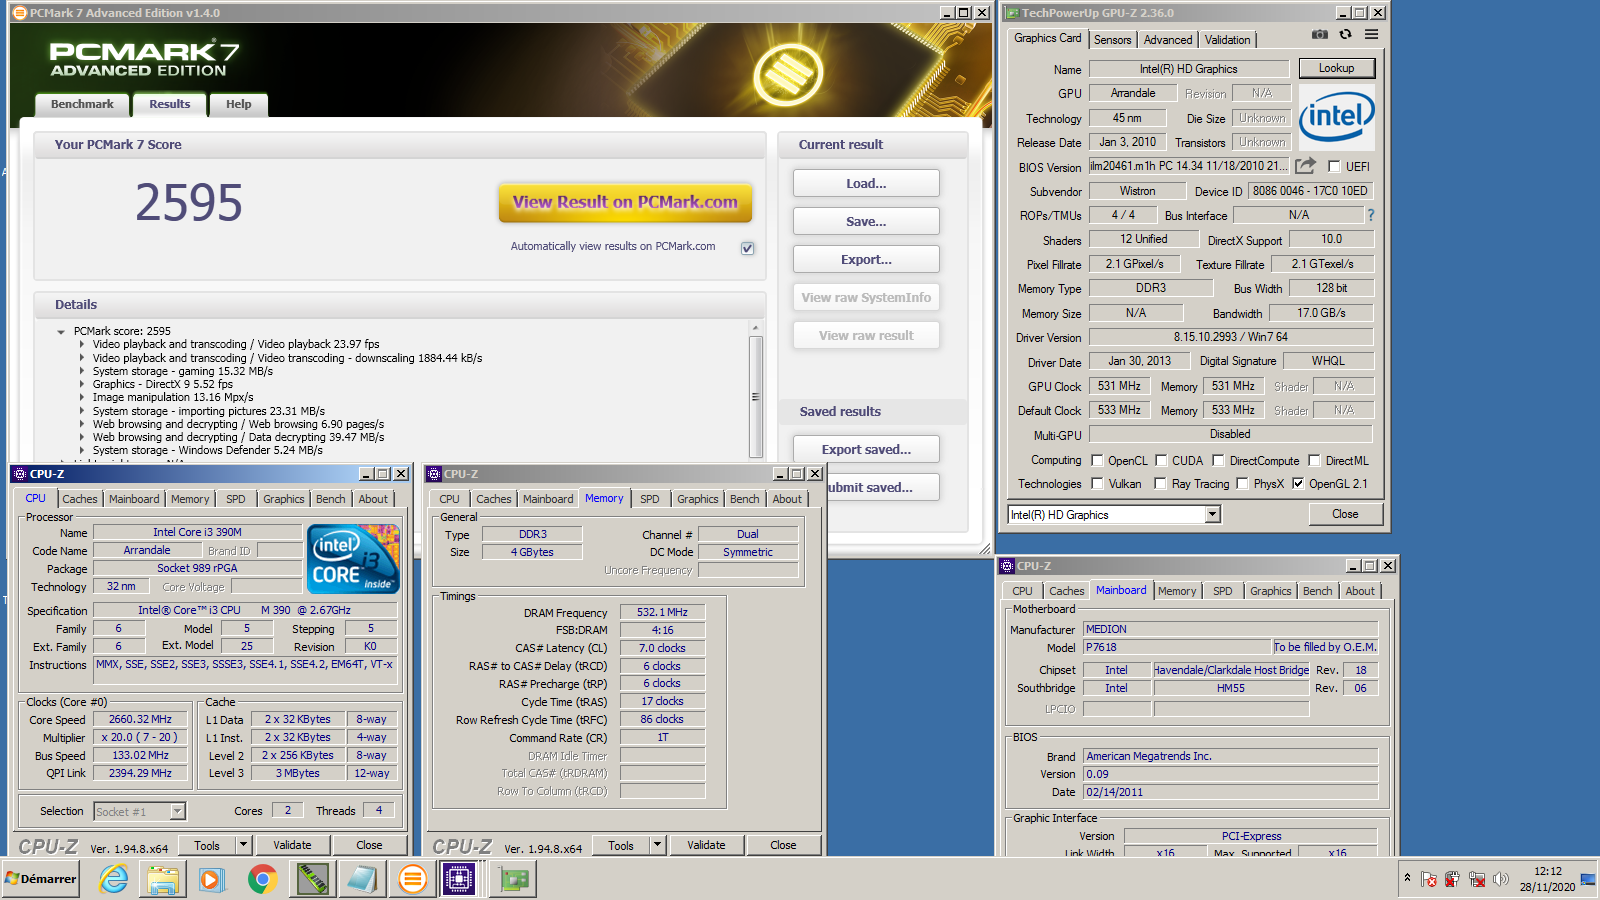Toggle the OpenCL checkbox
The image size is (1600, 900).
pyautogui.click(x=1097, y=460)
